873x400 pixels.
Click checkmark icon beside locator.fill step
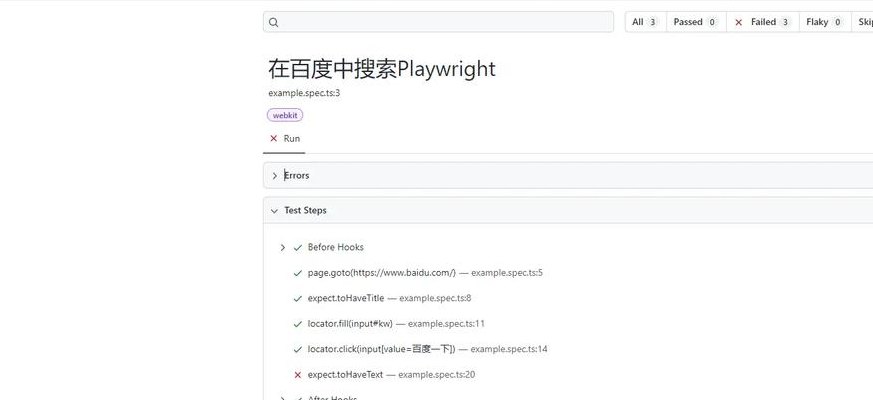coord(297,324)
